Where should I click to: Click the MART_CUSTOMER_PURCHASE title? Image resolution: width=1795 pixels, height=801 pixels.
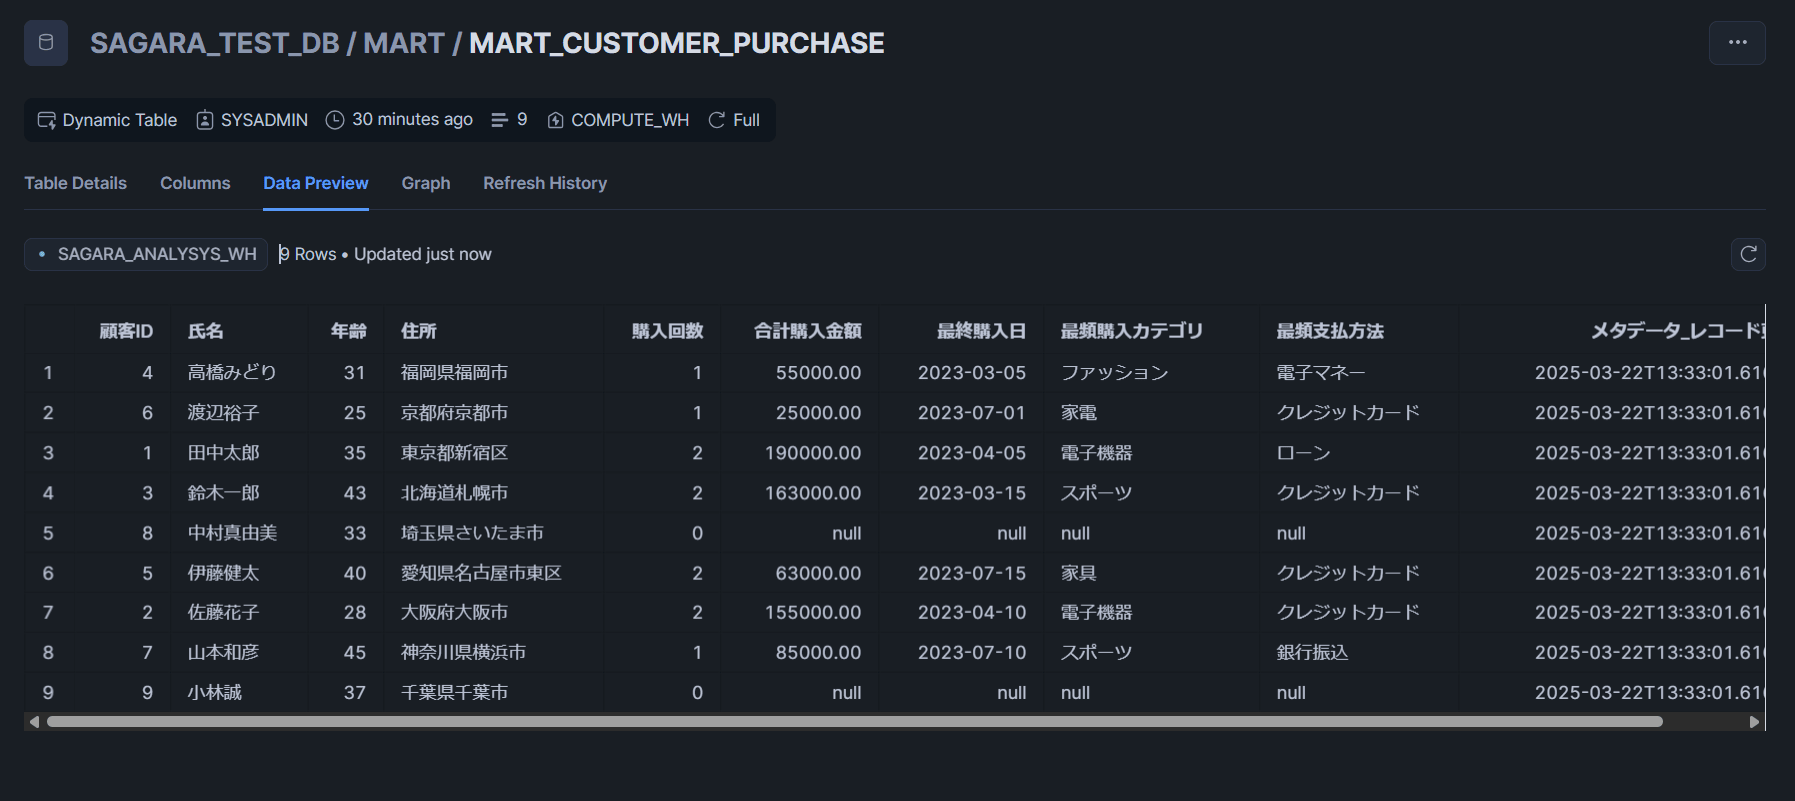(x=677, y=43)
